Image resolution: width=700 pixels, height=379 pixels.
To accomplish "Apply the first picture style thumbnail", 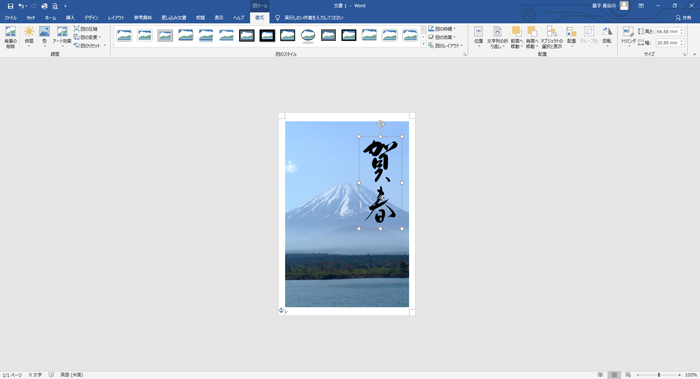I will [x=125, y=35].
